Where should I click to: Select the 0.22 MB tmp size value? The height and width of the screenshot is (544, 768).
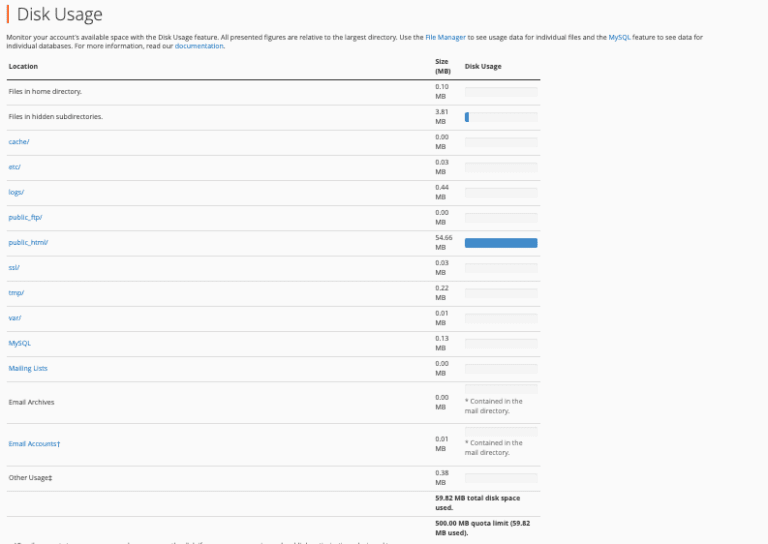[x=441, y=293]
